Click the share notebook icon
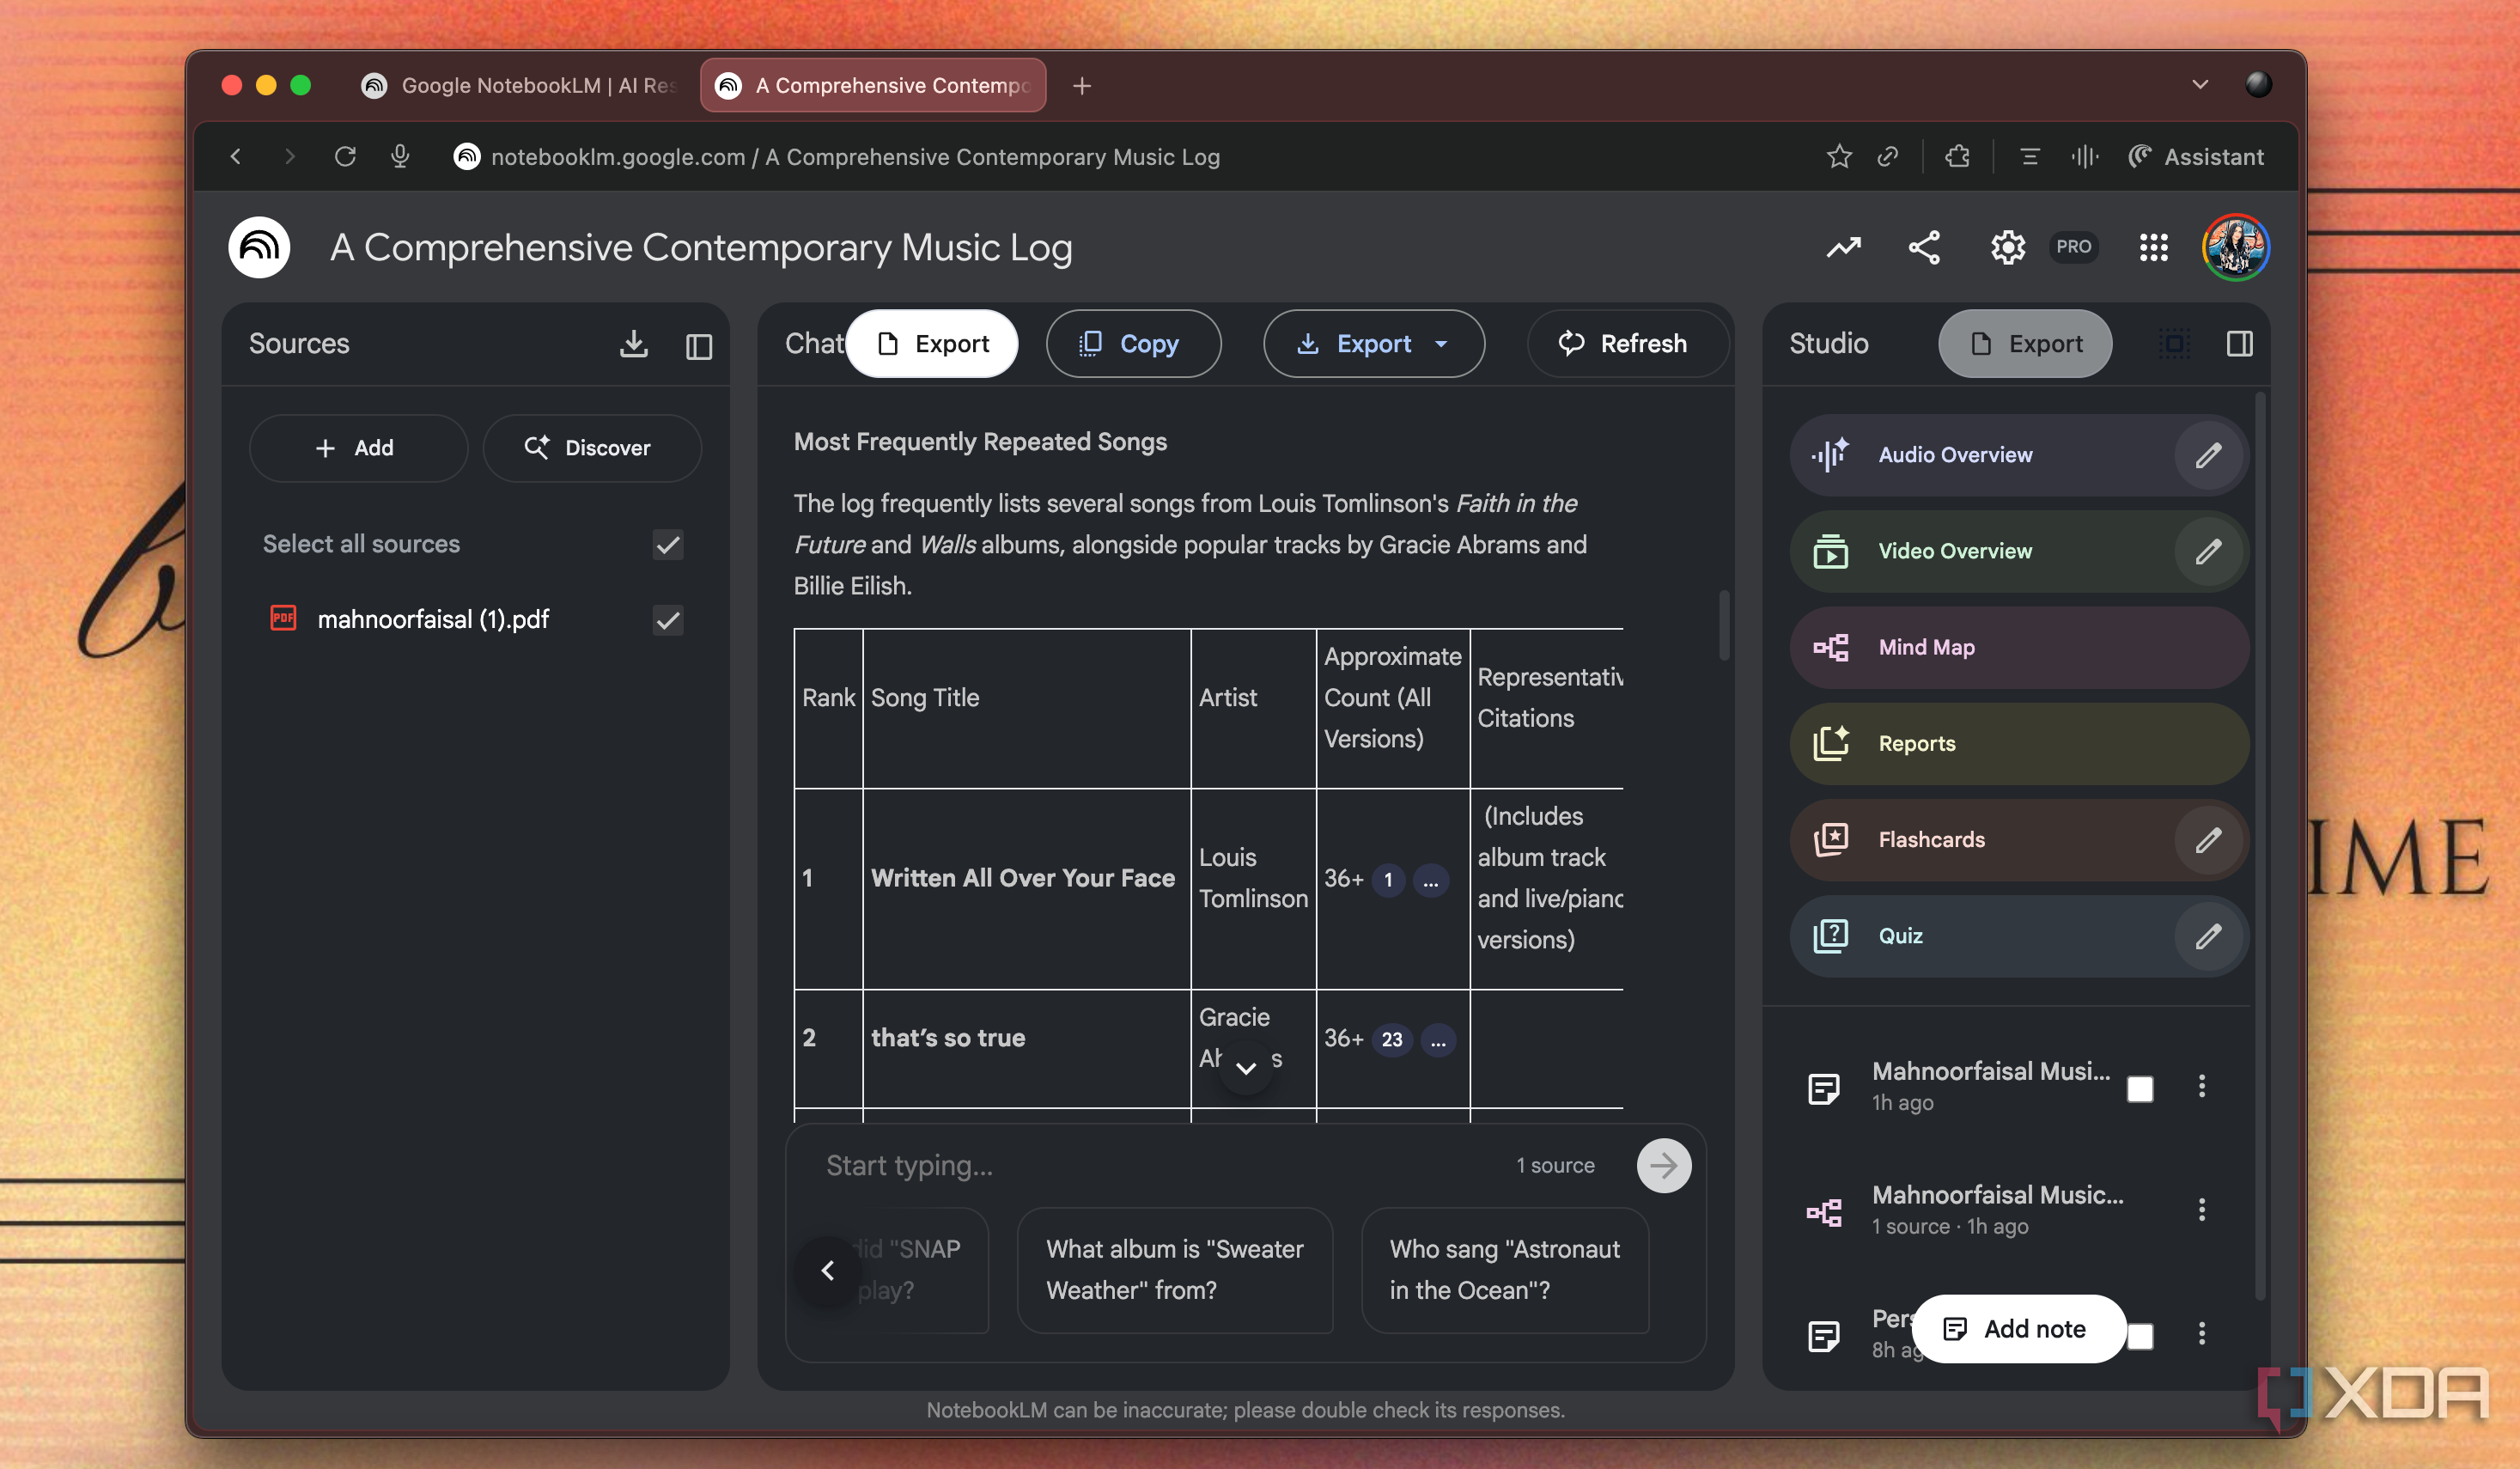The width and height of the screenshot is (2520, 1469). pyautogui.click(x=1924, y=247)
